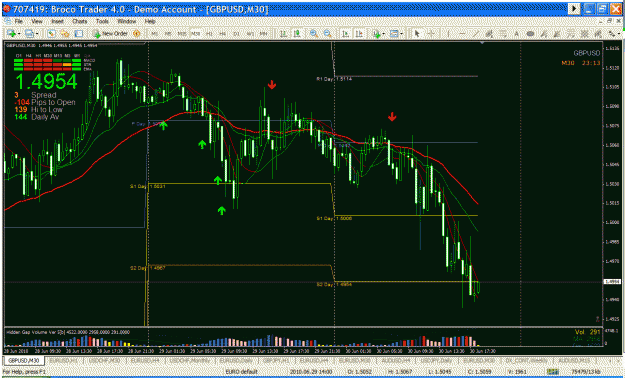The height and width of the screenshot is (378, 625).
Task: Click the connection status bars icon
Action: pyautogui.click(x=553, y=372)
